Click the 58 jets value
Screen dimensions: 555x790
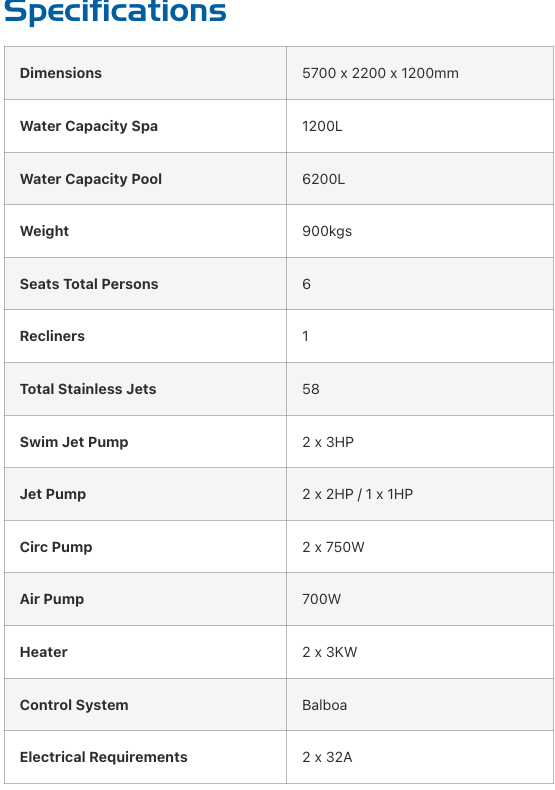310,389
